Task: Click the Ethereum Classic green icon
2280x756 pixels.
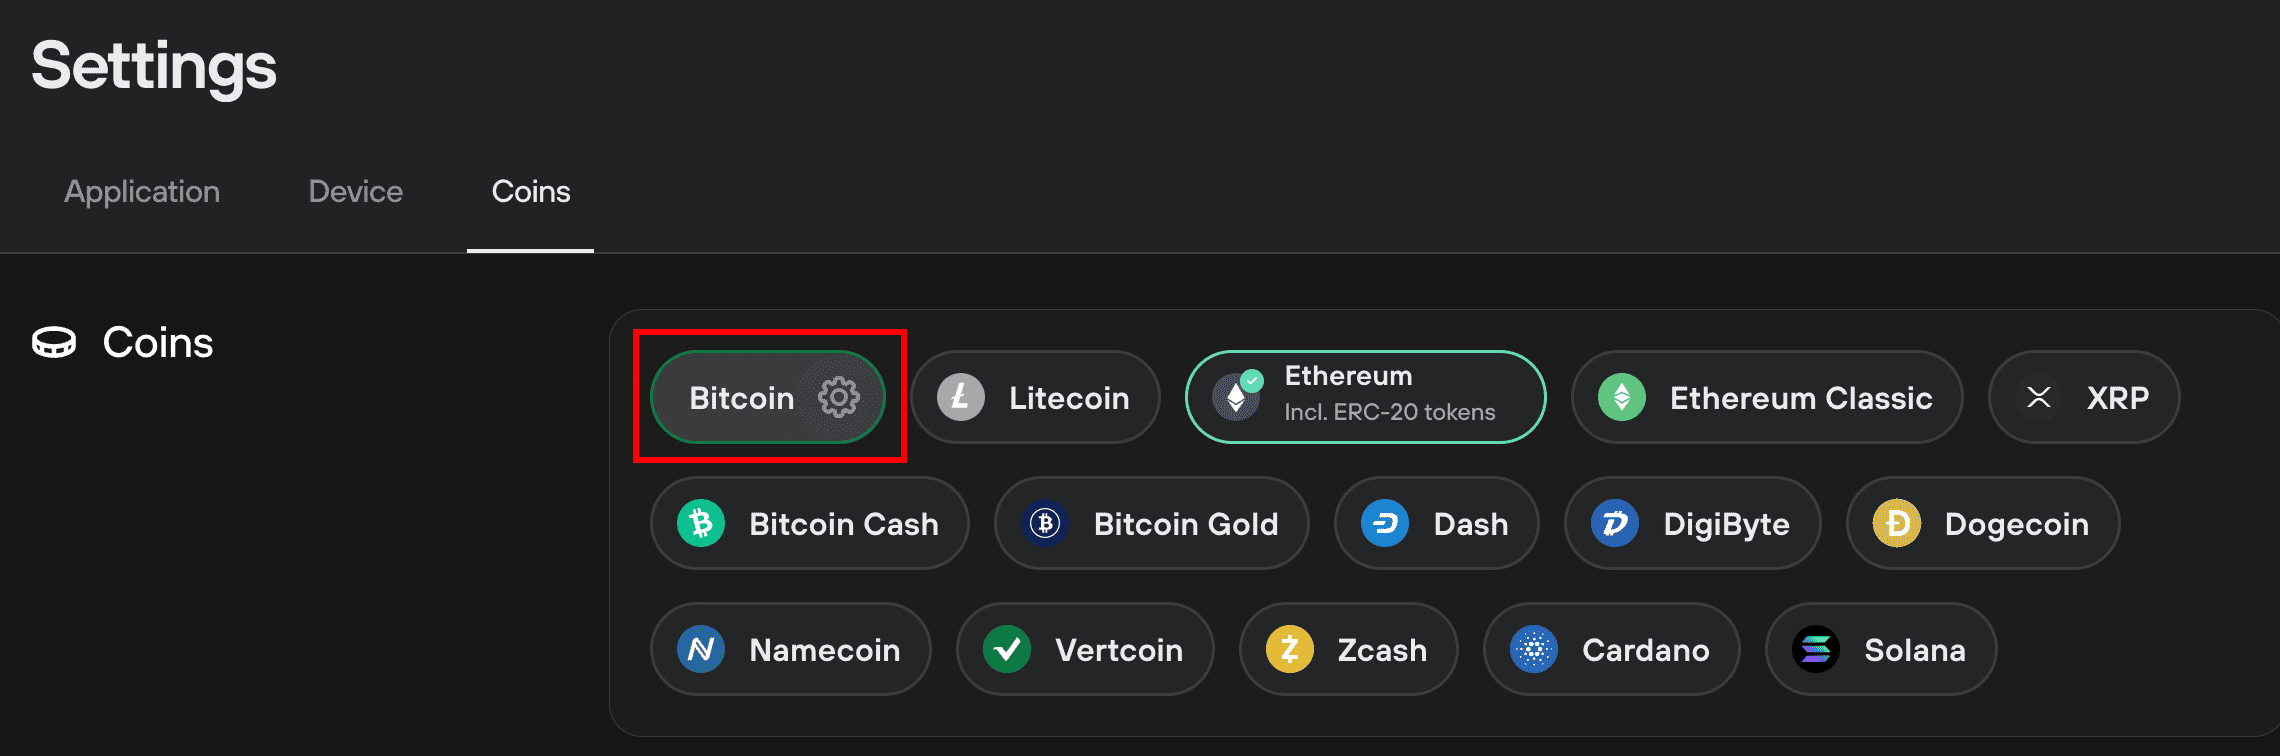Action: point(1622,397)
